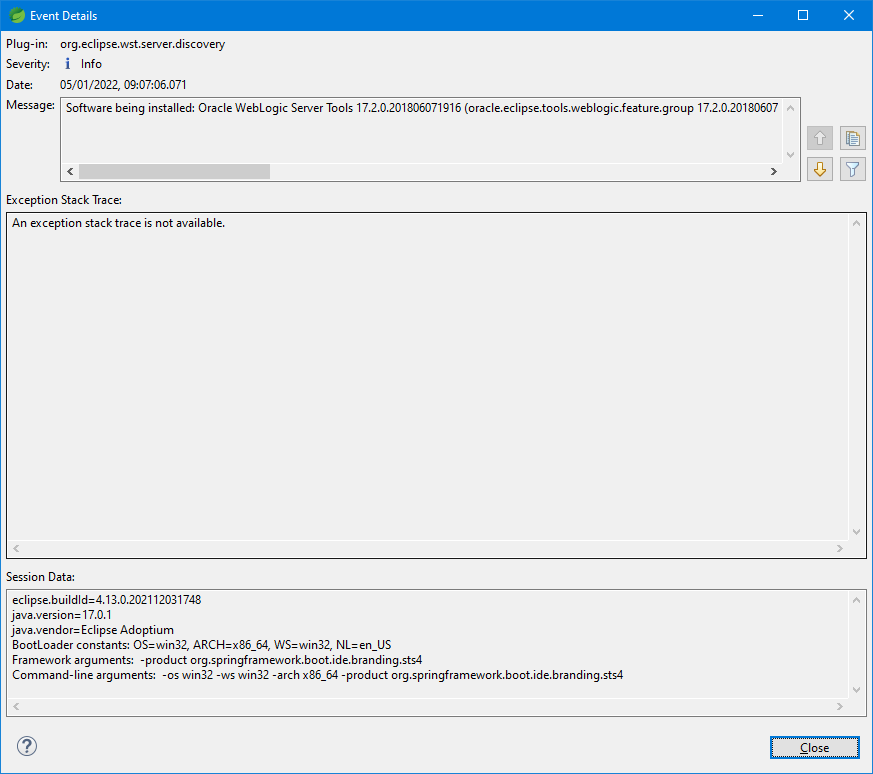
Task: Minimize the Event Details window
Action: point(758,15)
